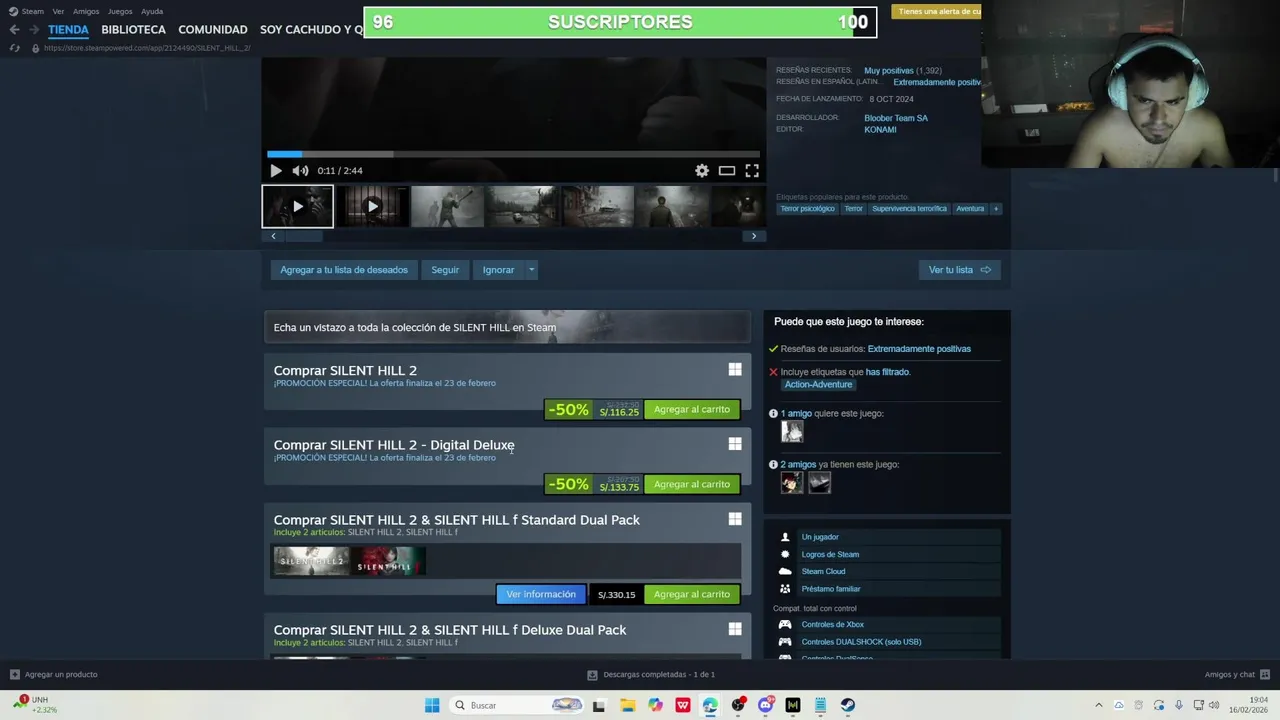Click the Action-Adventure filtered tag
This screenshot has height=720, width=1280.
pos(818,385)
